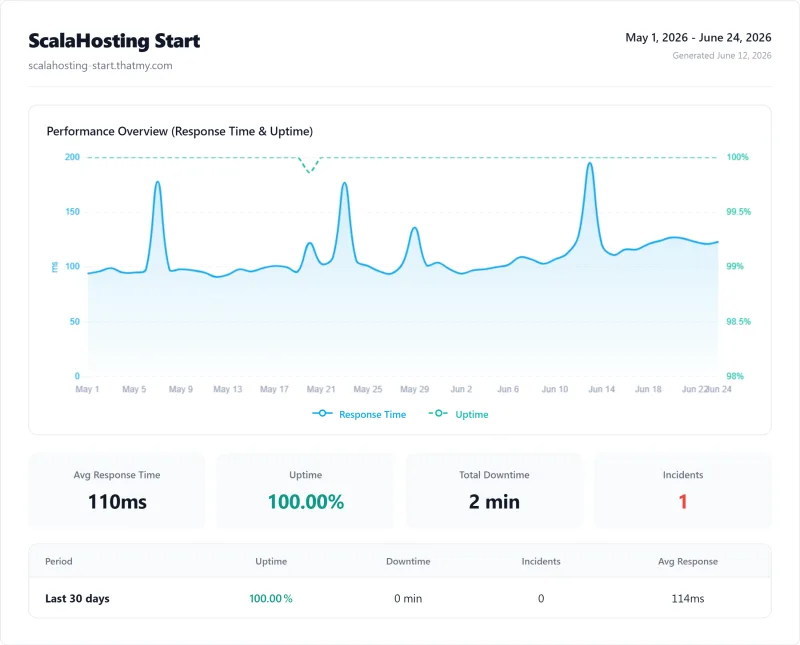Click the 99.5% right axis label
This screenshot has width=800, height=645.
pos(738,212)
